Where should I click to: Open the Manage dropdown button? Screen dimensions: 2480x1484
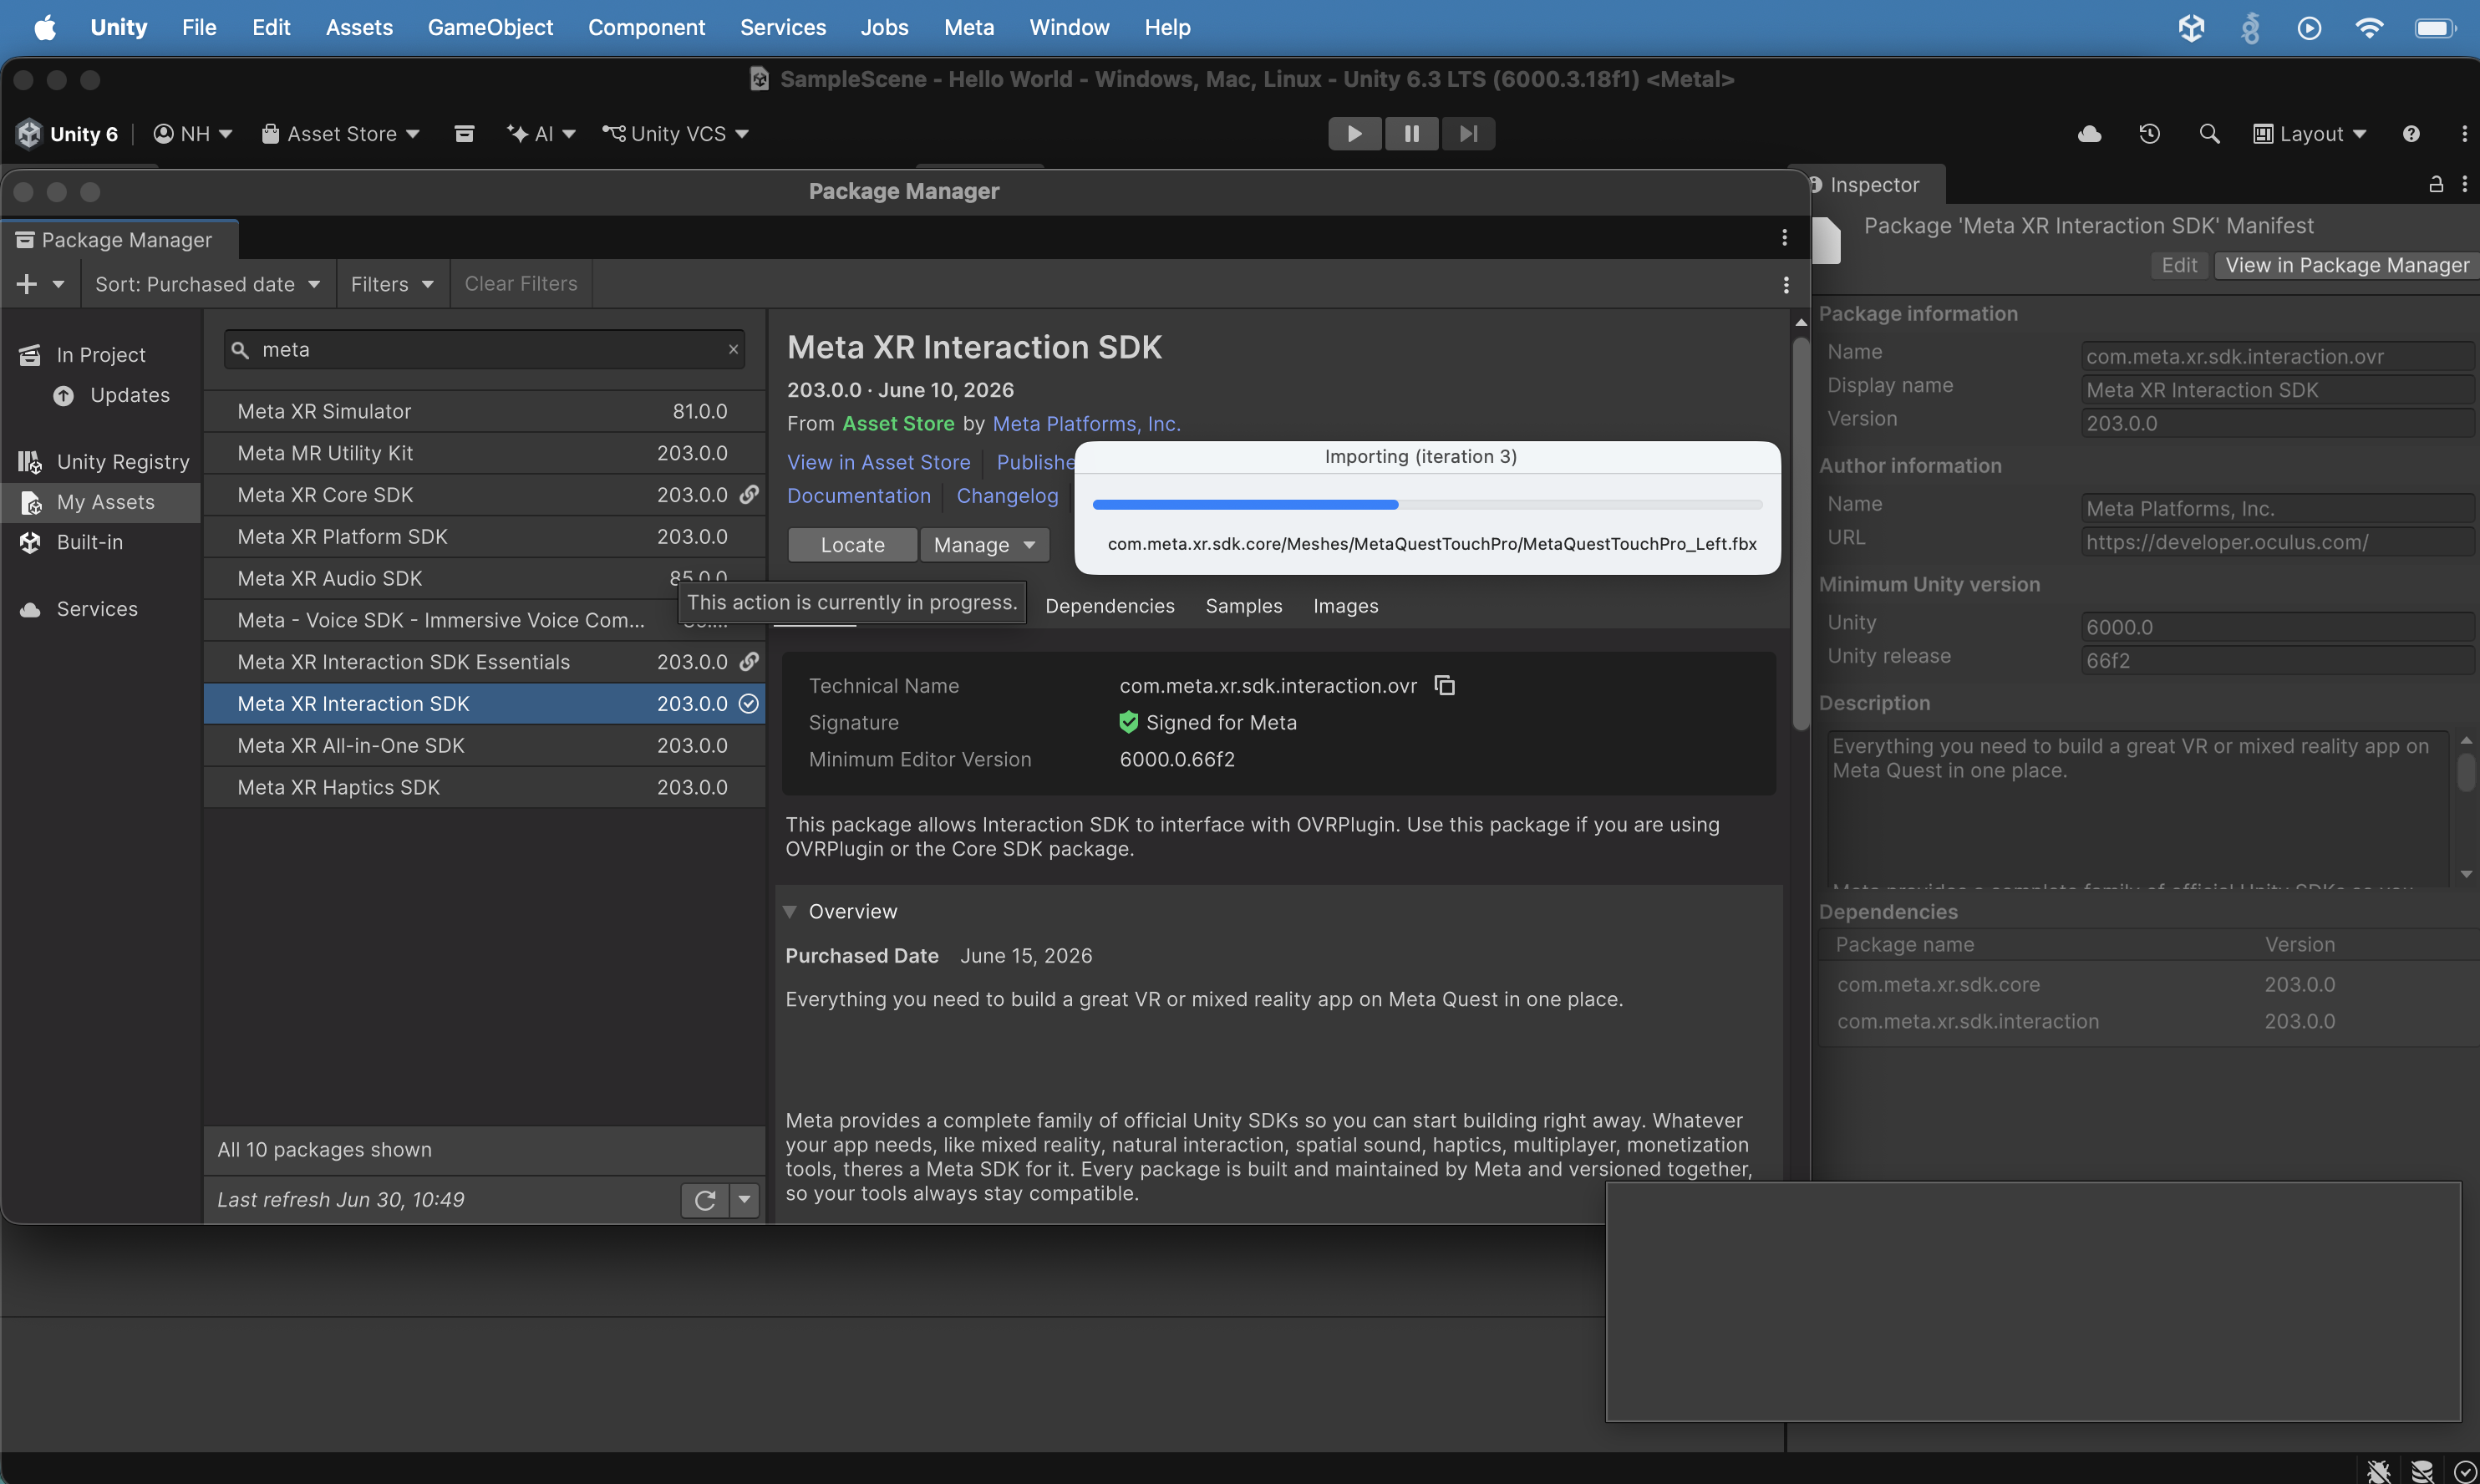click(984, 544)
